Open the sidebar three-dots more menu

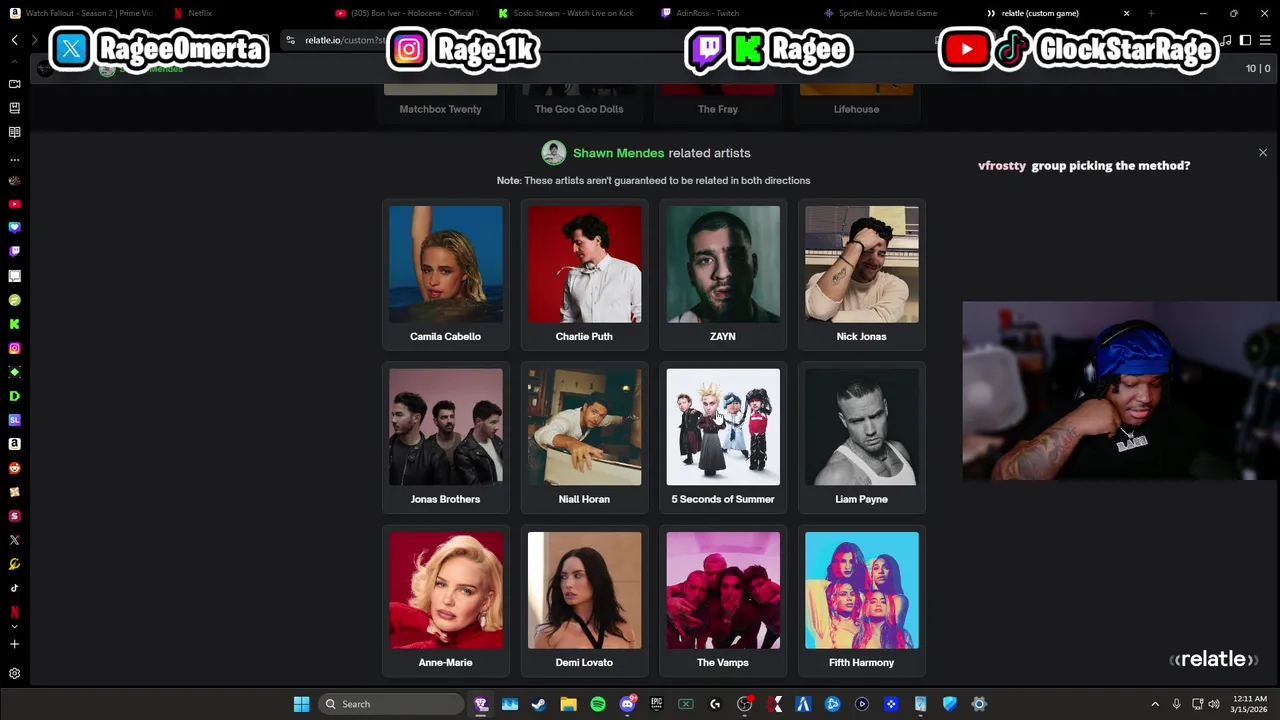[14, 159]
